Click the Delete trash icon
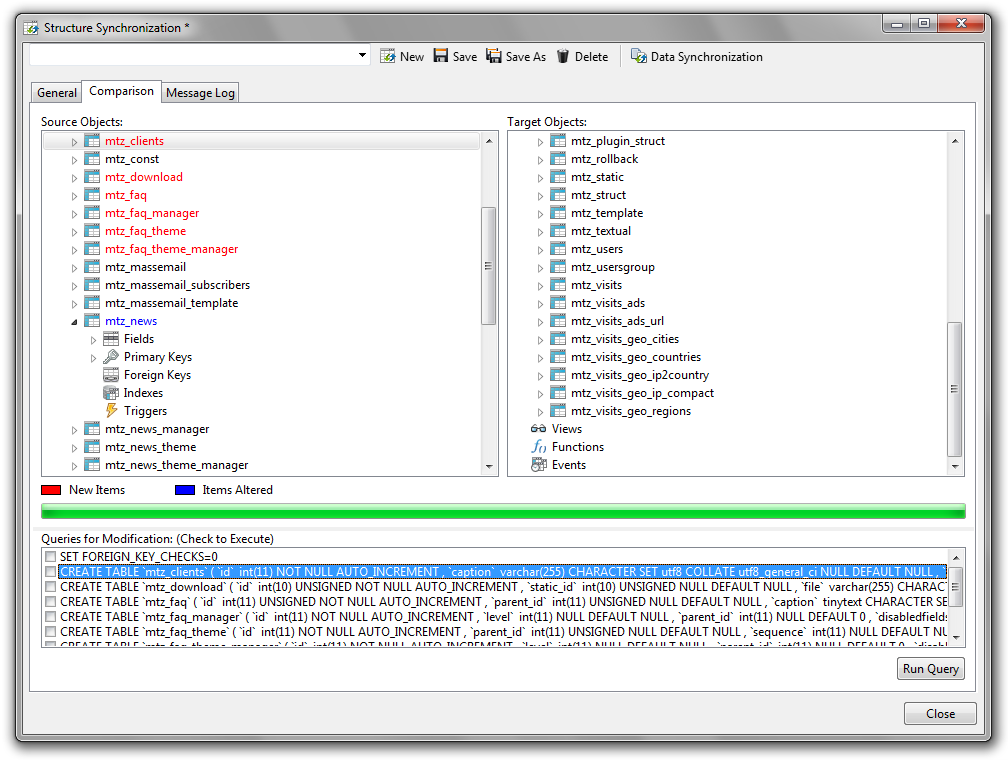 [562, 56]
